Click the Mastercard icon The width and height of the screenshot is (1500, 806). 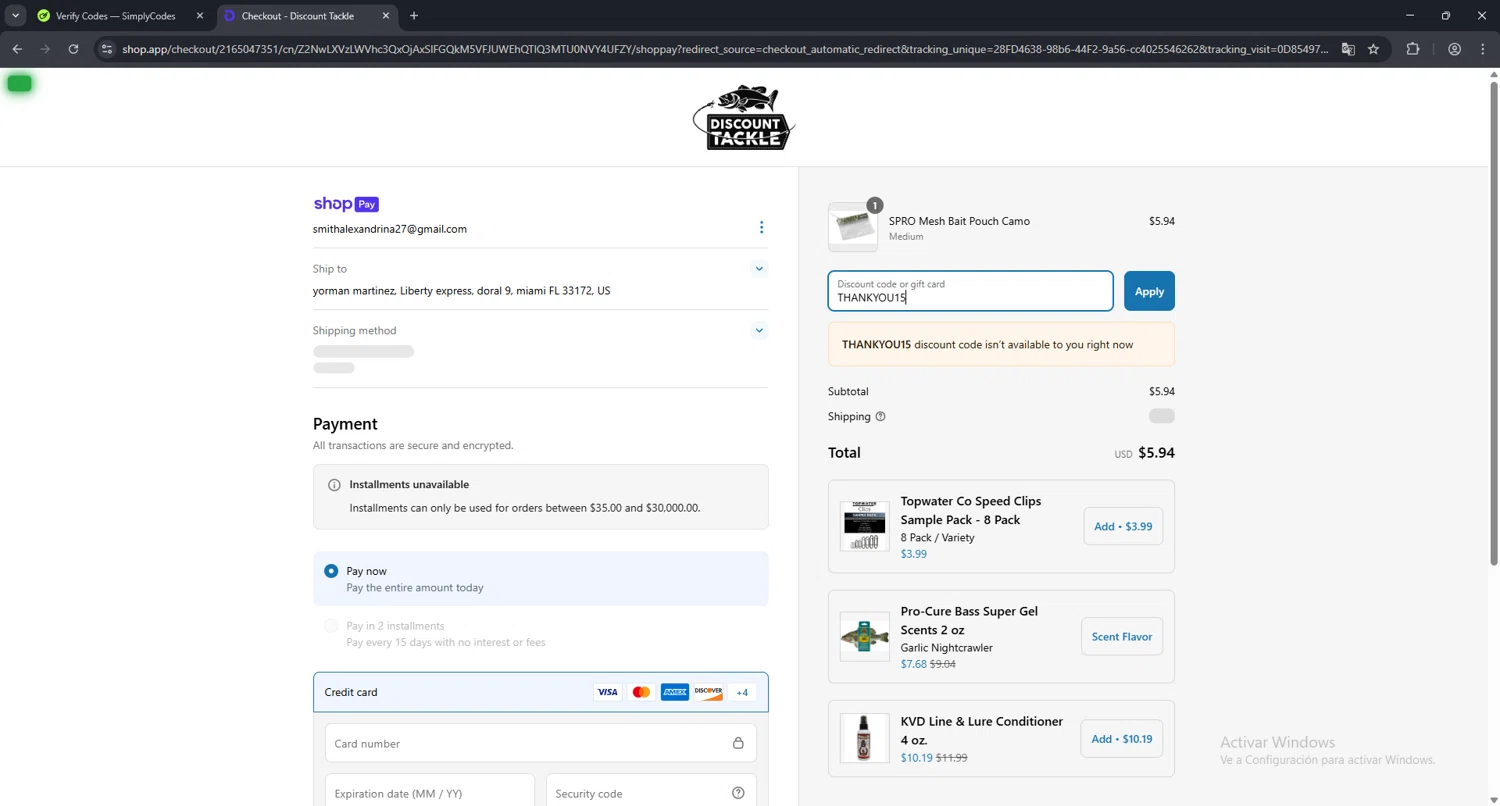pyautogui.click(x=641, y=692)
